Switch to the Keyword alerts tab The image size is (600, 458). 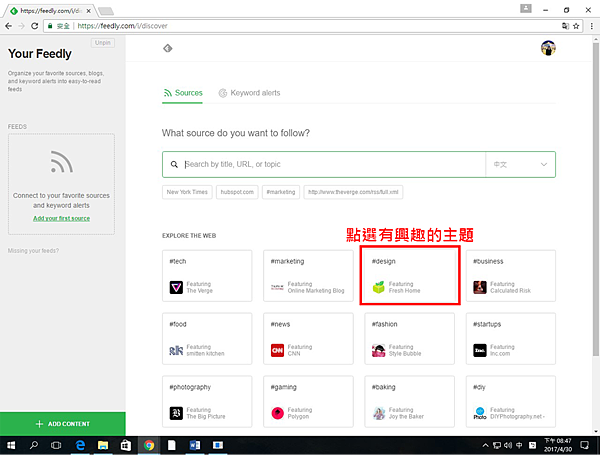click(249, 93)
